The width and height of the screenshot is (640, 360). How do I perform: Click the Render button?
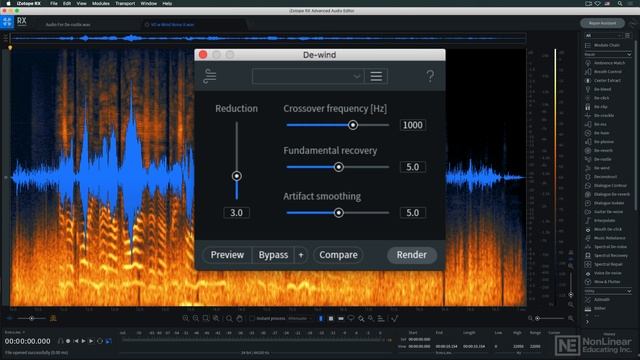point(411,255)
